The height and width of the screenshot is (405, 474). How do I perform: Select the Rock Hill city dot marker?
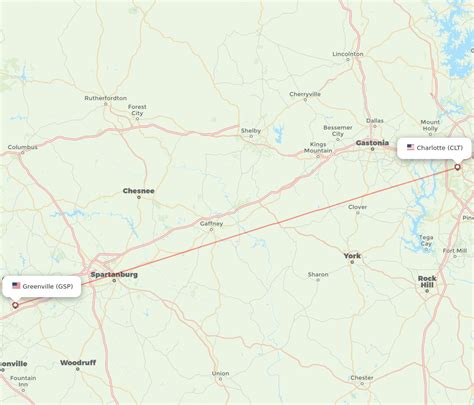pos(427,291)
